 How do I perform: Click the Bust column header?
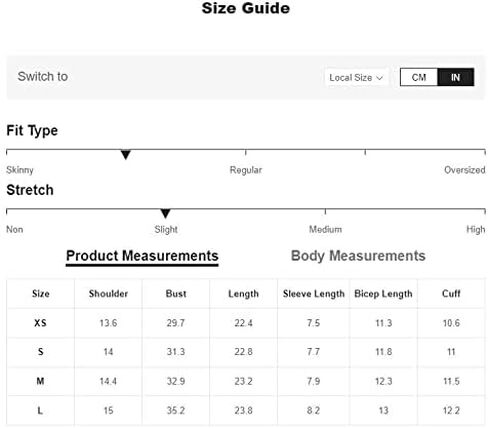[x=176, y=294]
